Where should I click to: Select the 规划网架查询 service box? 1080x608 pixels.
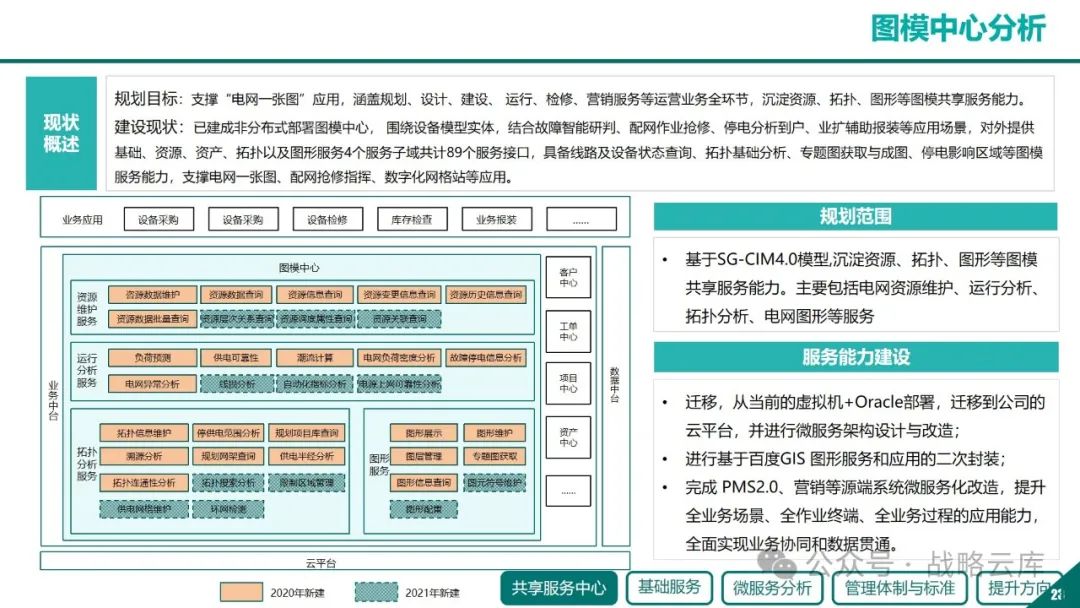[x=228, y=456]
